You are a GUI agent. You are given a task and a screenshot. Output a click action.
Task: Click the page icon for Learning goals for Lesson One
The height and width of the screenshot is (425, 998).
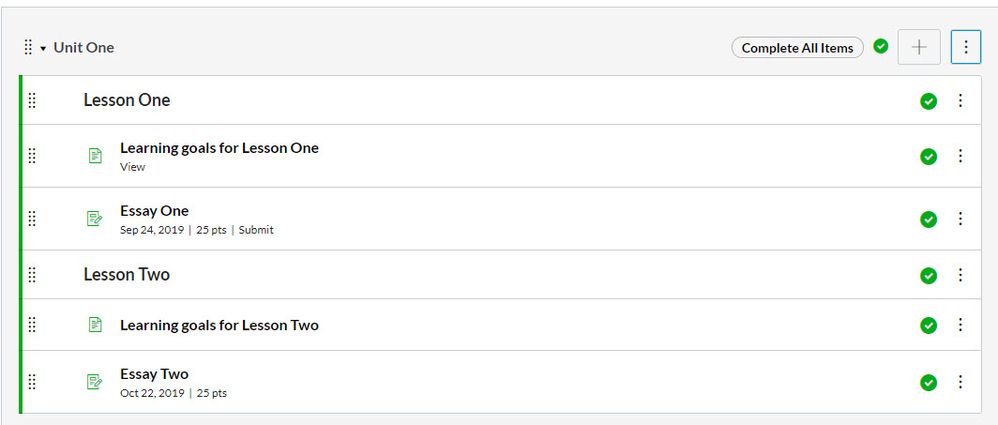[x=95, y=156]
